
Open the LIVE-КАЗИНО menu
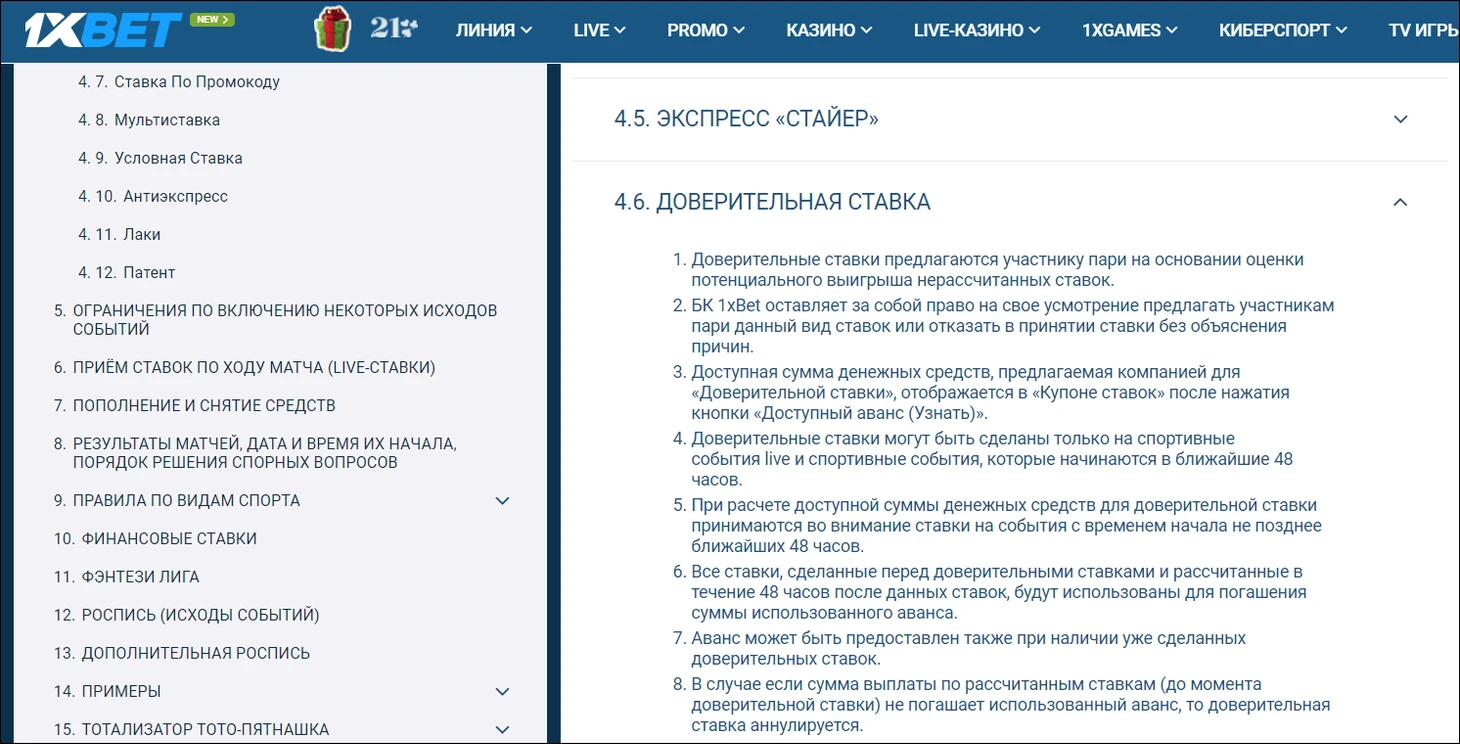coord(977,30)
